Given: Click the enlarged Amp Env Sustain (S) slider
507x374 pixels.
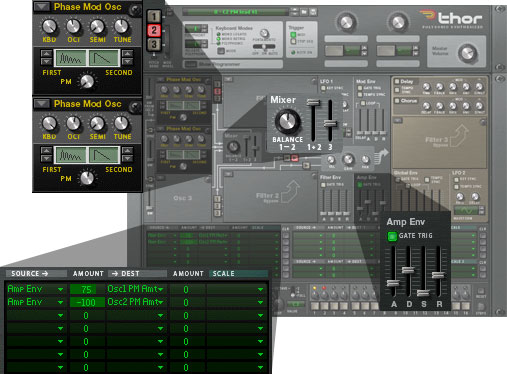Looking at the screenshot, I should pos(423,293).
